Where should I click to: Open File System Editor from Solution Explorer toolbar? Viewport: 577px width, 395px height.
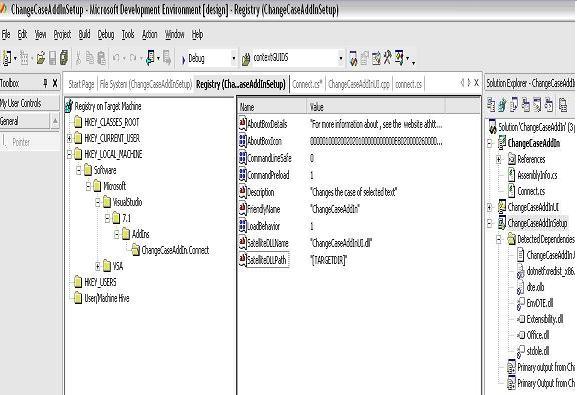(491, 105)
